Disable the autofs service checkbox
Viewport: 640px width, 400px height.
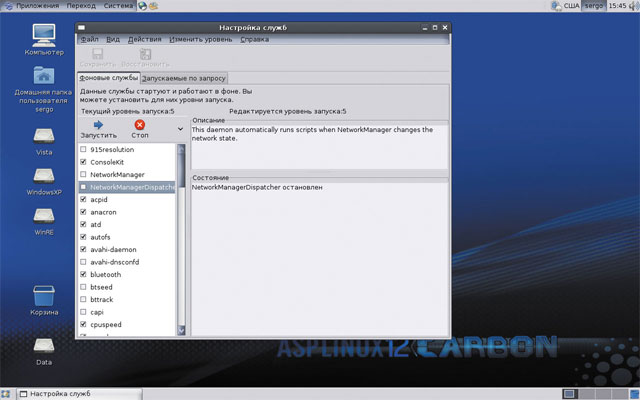pyautogui.click(x=83, y=237)
